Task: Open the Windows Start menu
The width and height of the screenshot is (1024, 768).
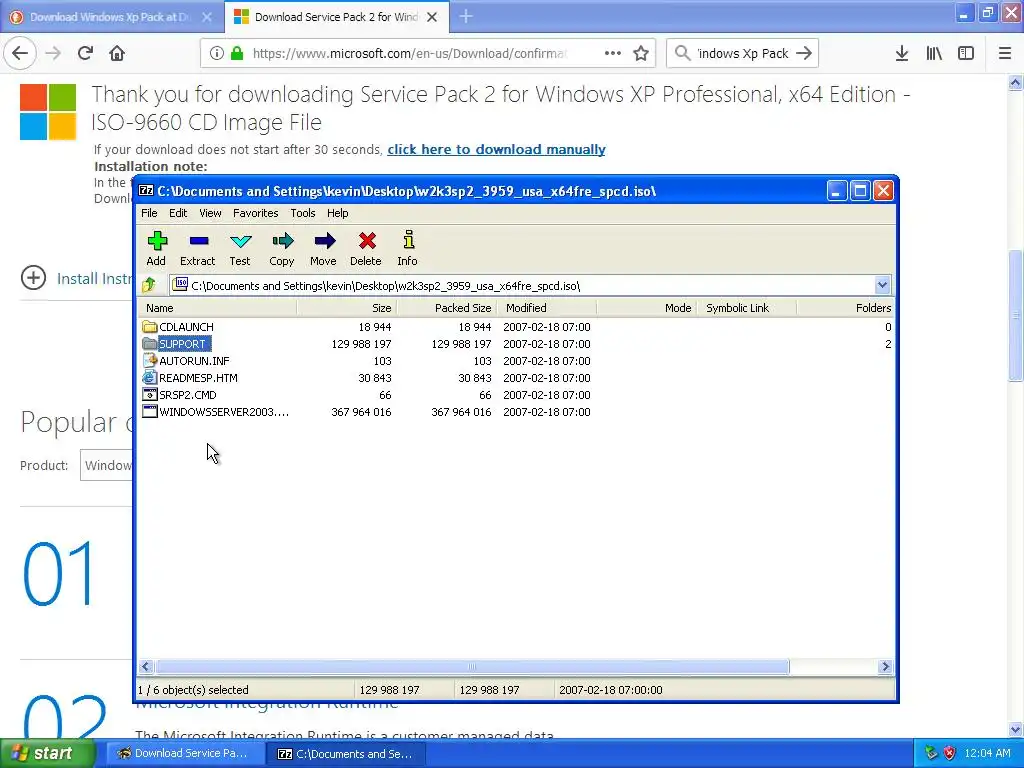Action: pos(47,754)
